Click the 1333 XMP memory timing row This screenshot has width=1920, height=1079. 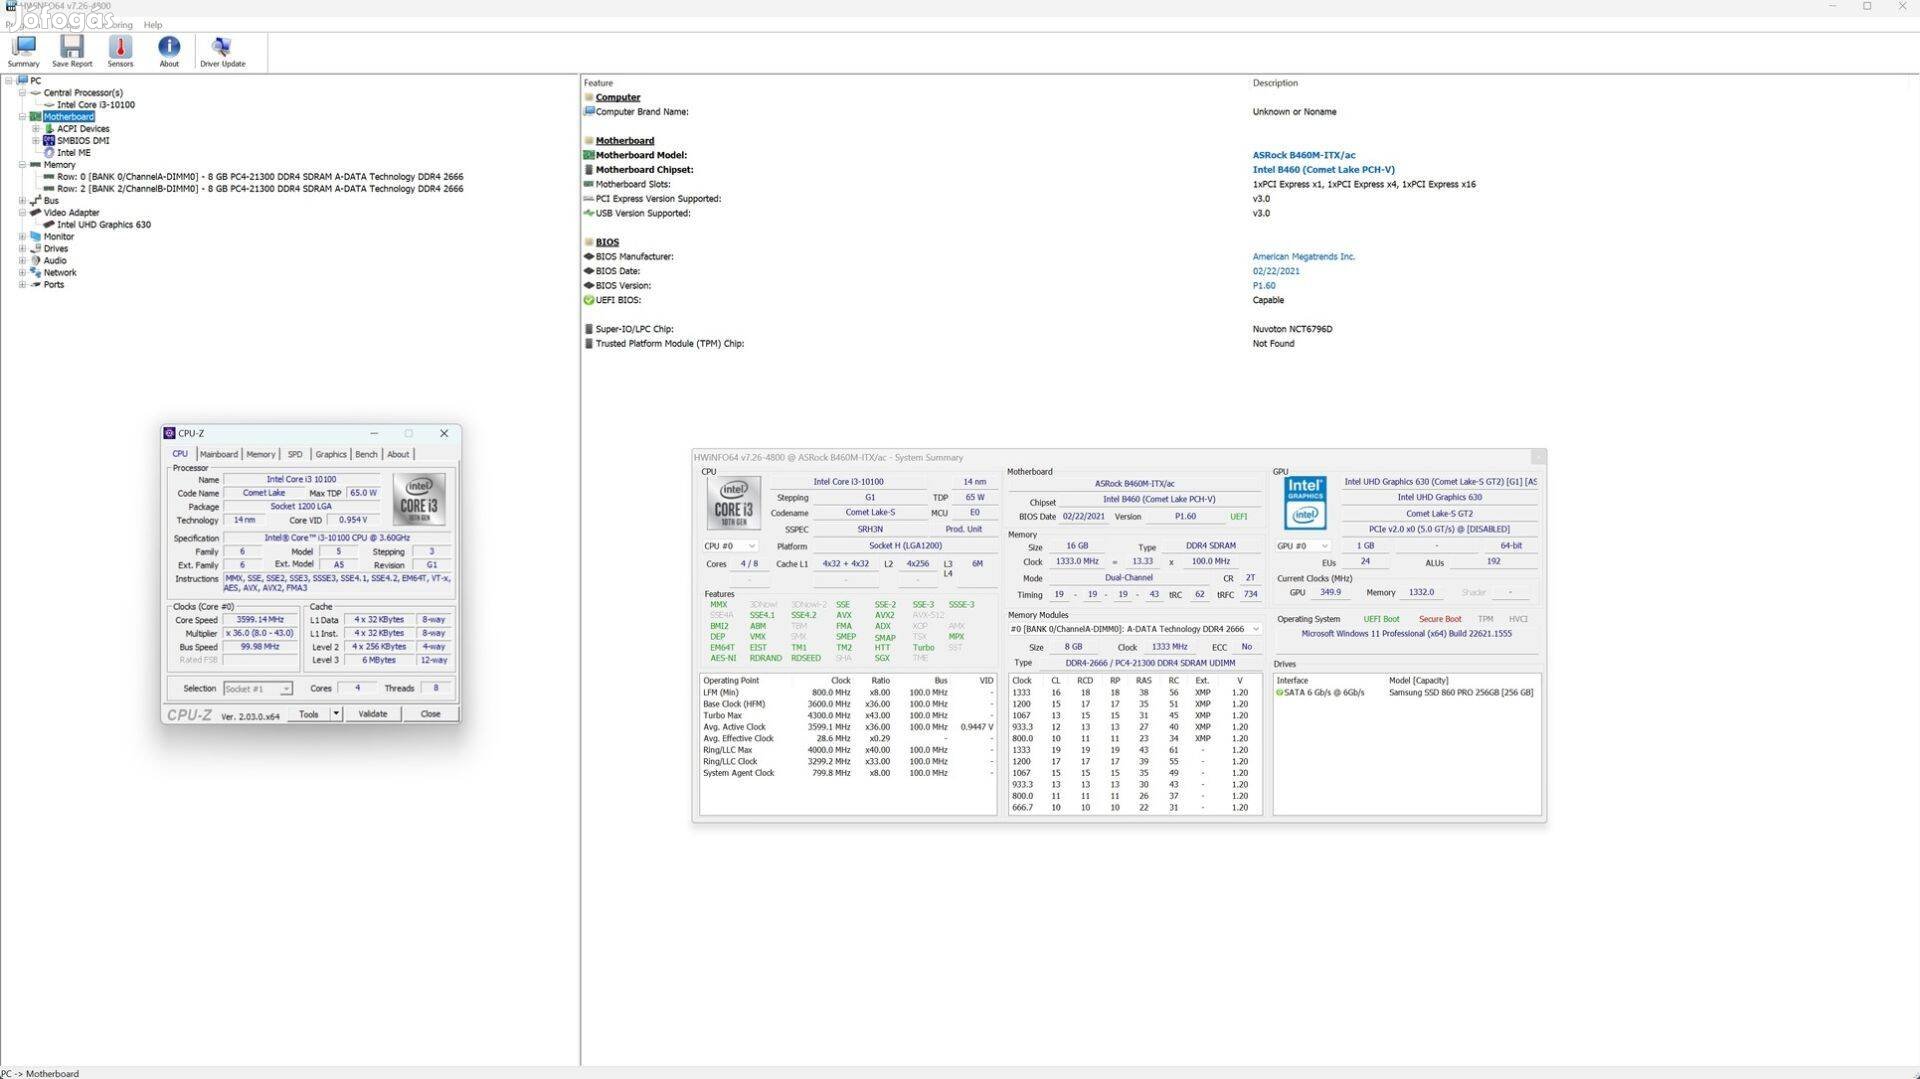click(1134, 693)
